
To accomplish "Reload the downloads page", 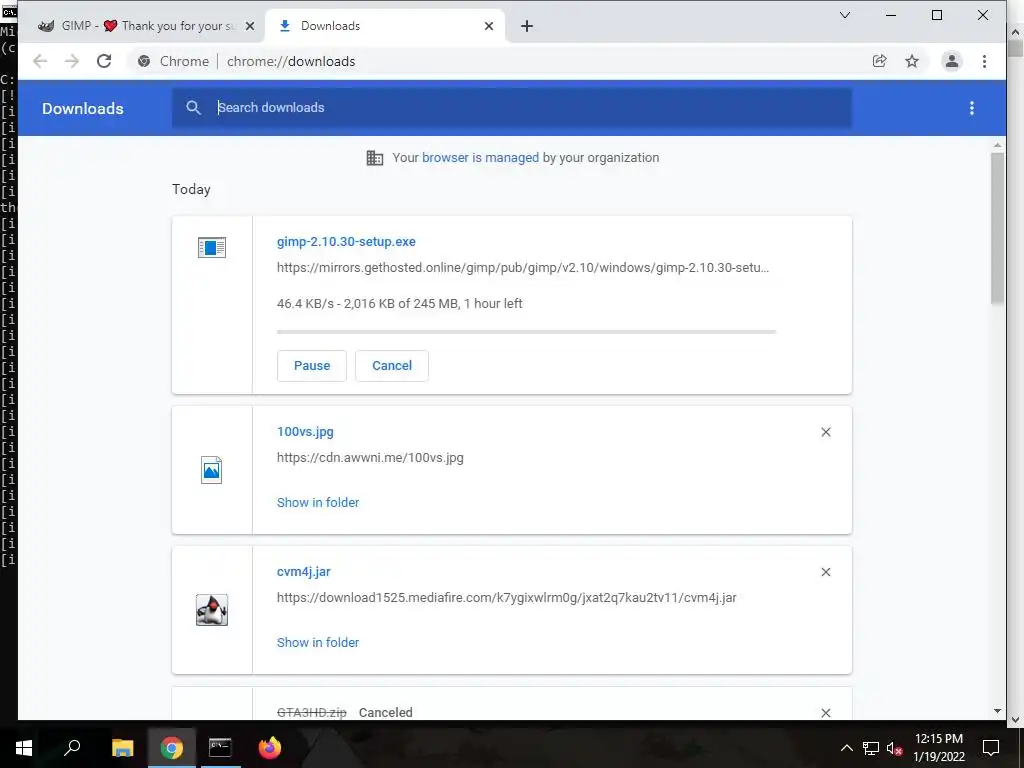I will [x=104, y=61].
